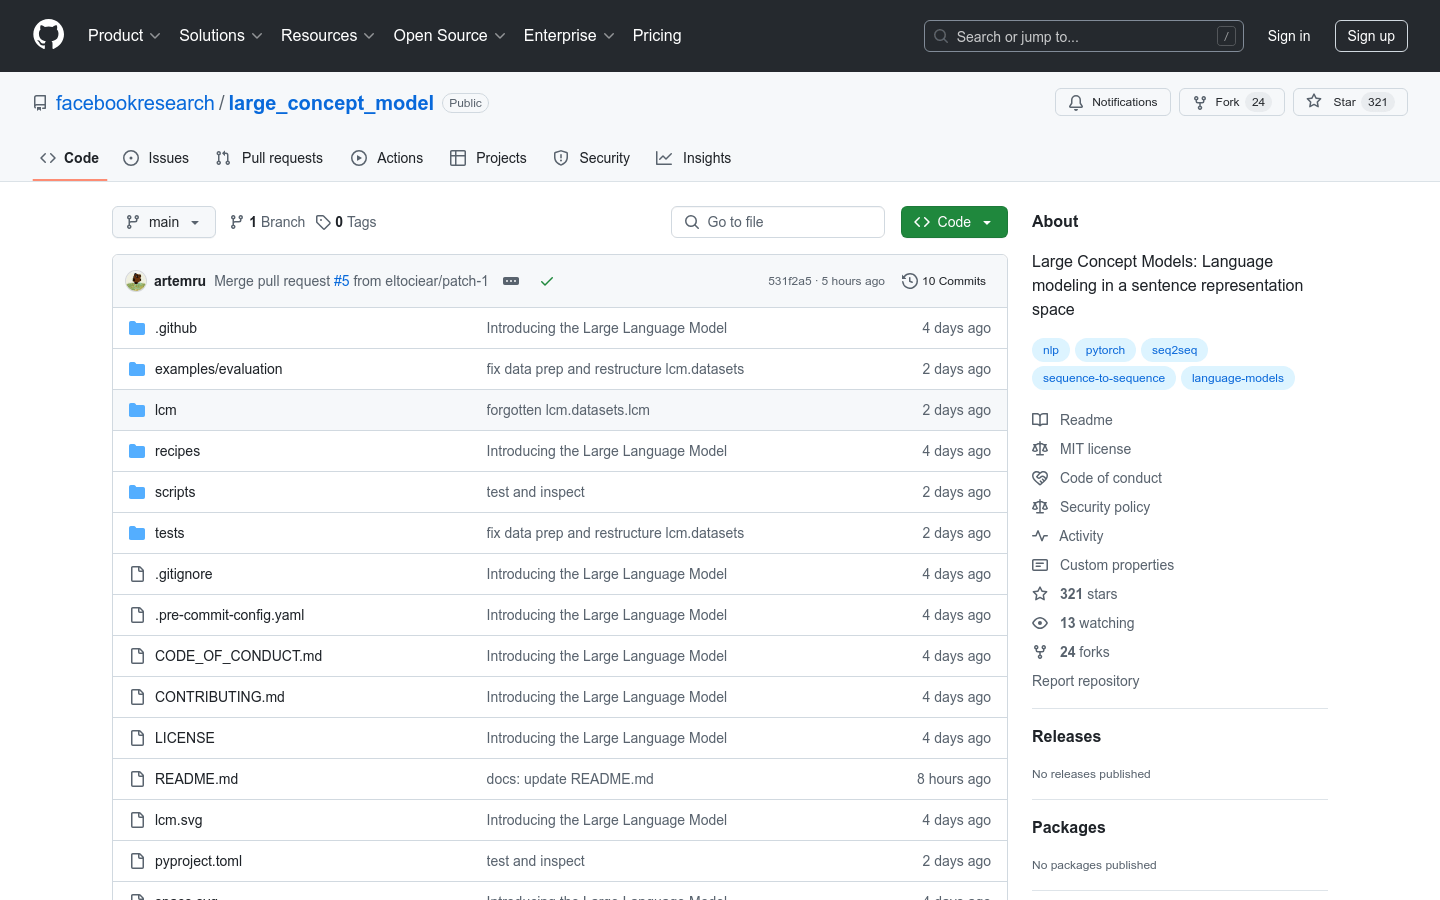
Task: Expand the green Code dropdown button
Action: tap(954, 222)
